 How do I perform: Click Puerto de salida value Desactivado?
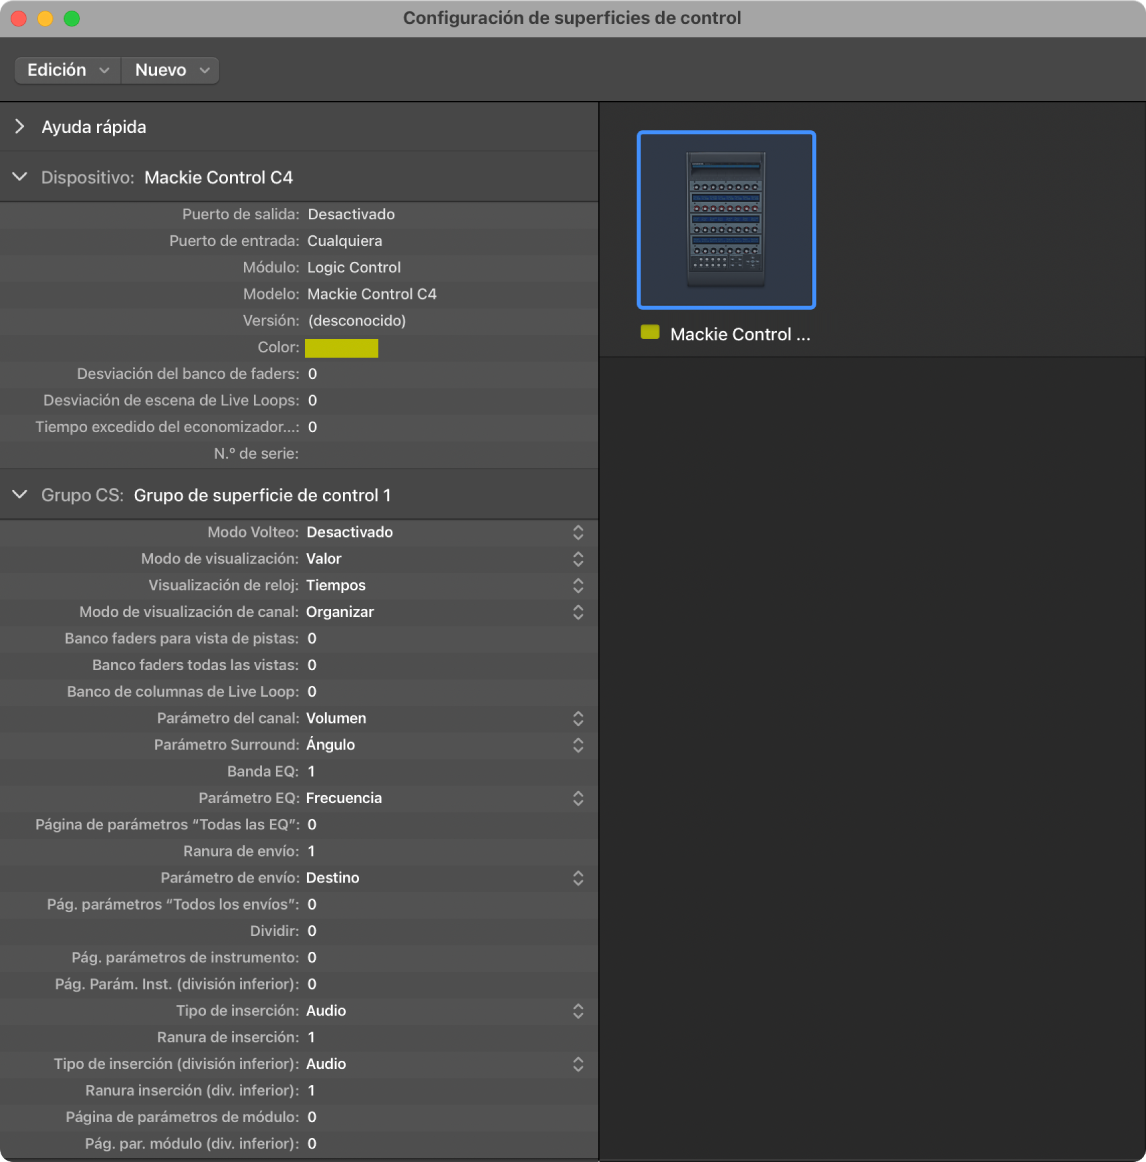point(351,214)
